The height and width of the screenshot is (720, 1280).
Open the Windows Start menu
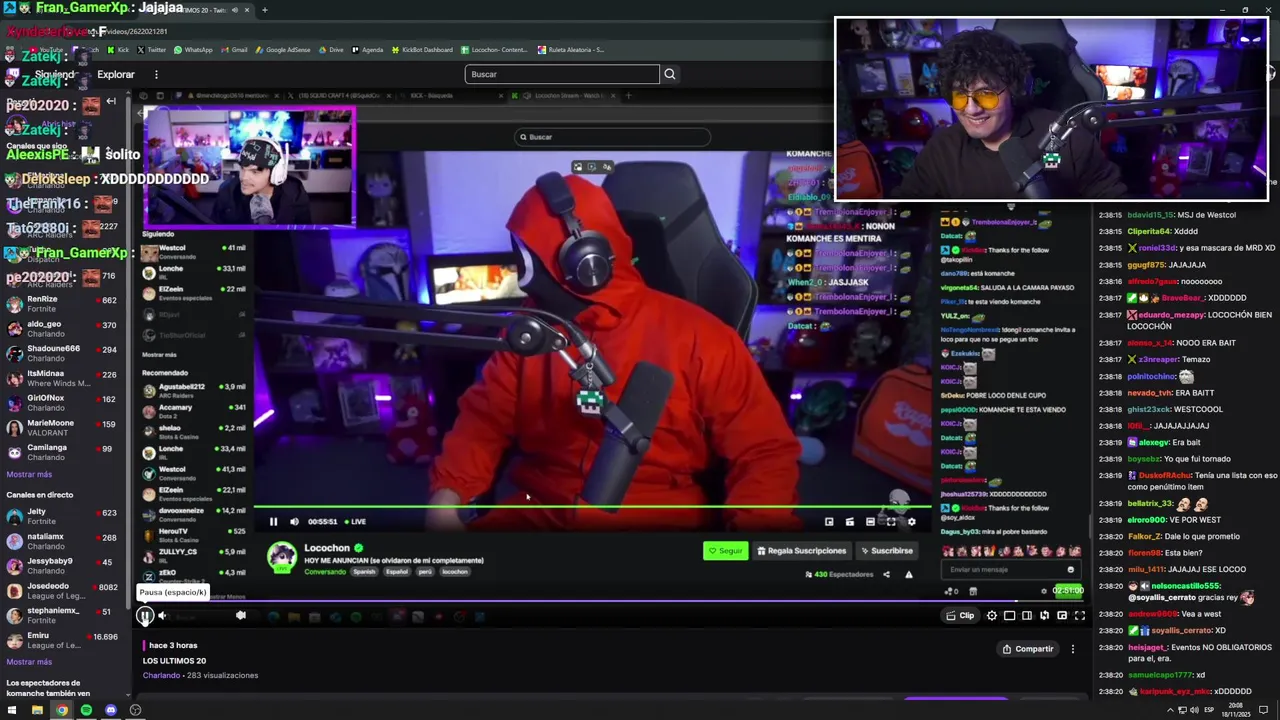click(11, 710)
